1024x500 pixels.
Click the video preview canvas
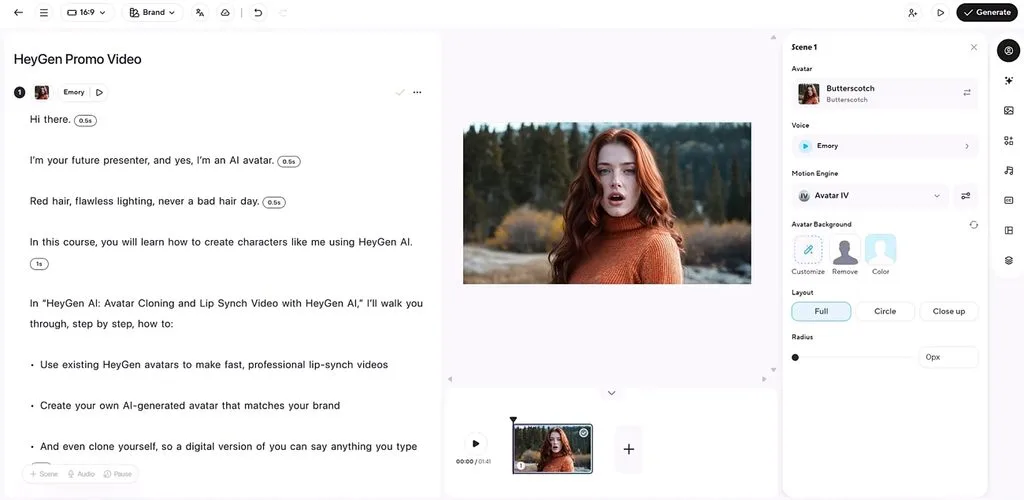607,203
